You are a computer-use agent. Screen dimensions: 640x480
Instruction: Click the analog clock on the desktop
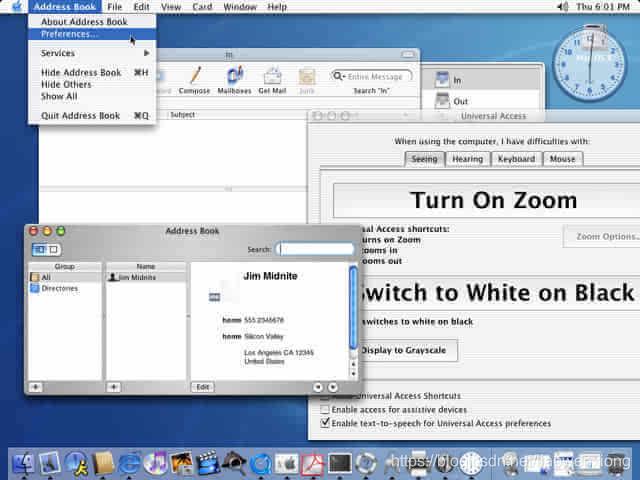(x=589, y=64)
